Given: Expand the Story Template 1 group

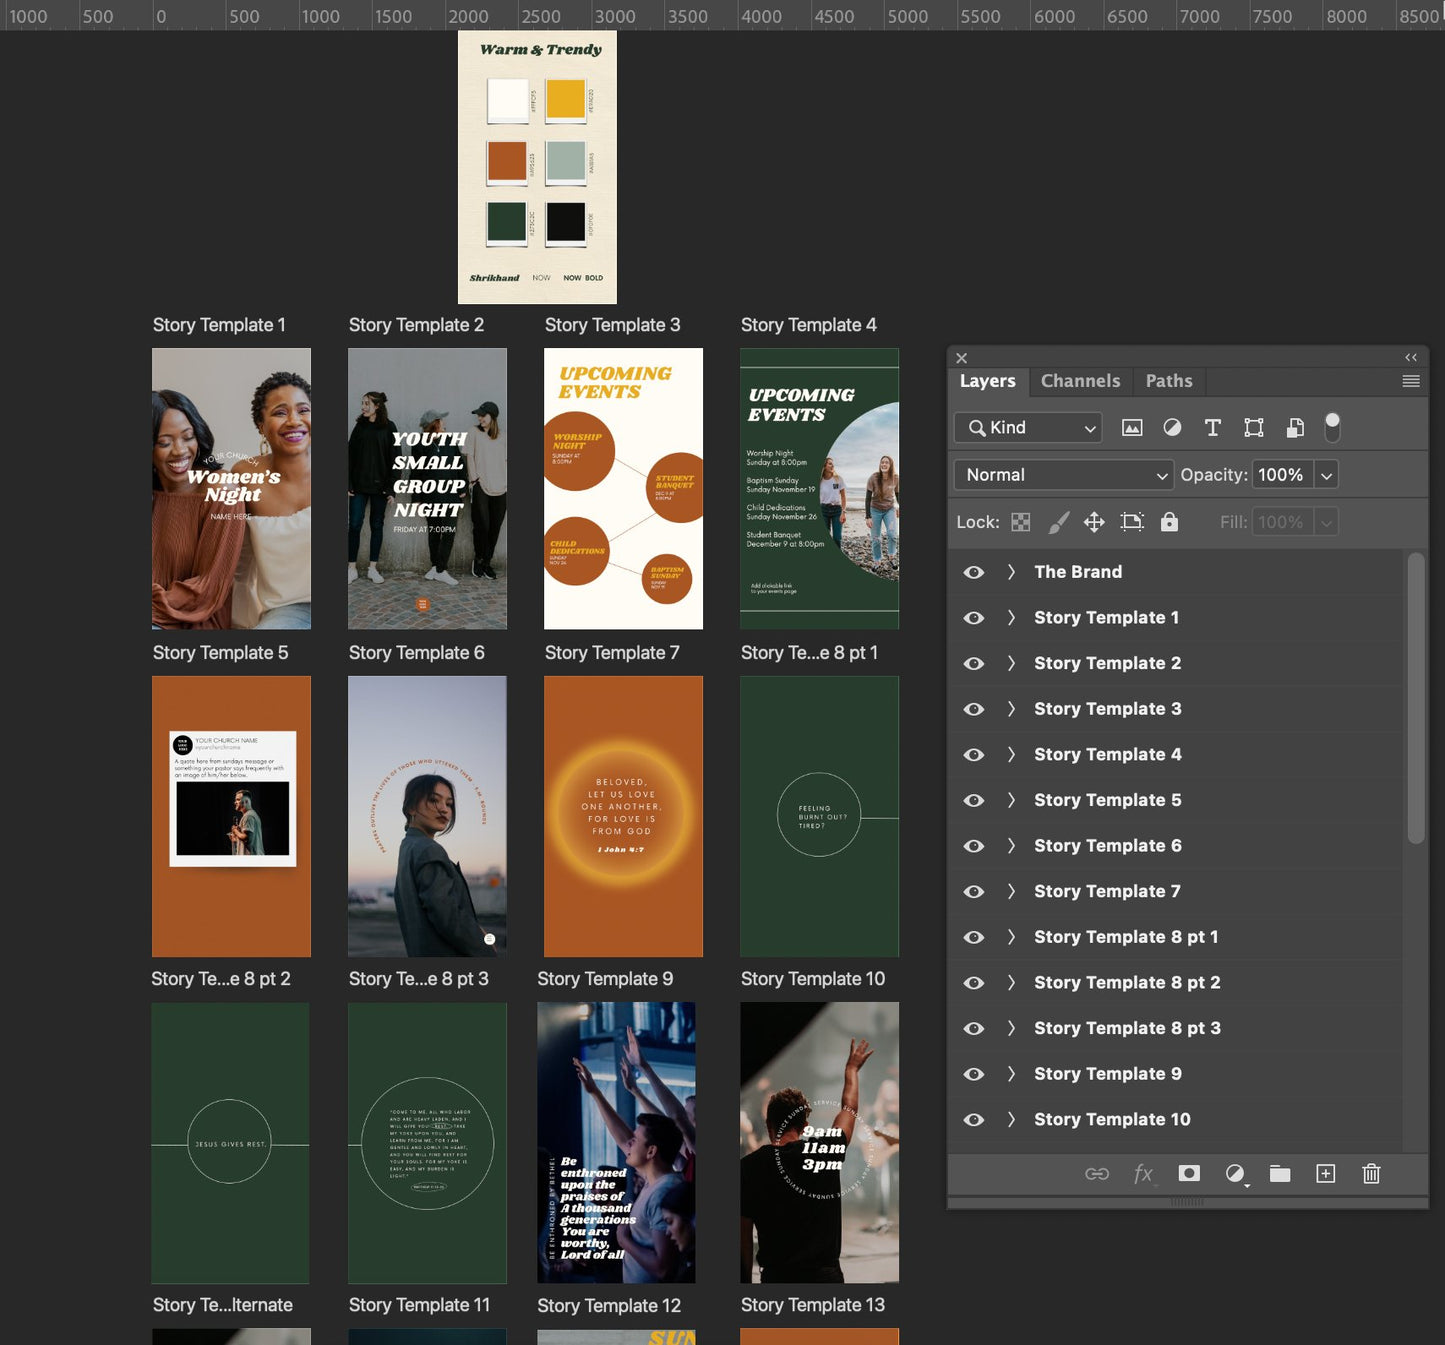Looking at the screenshot, I should (1011, 618).
